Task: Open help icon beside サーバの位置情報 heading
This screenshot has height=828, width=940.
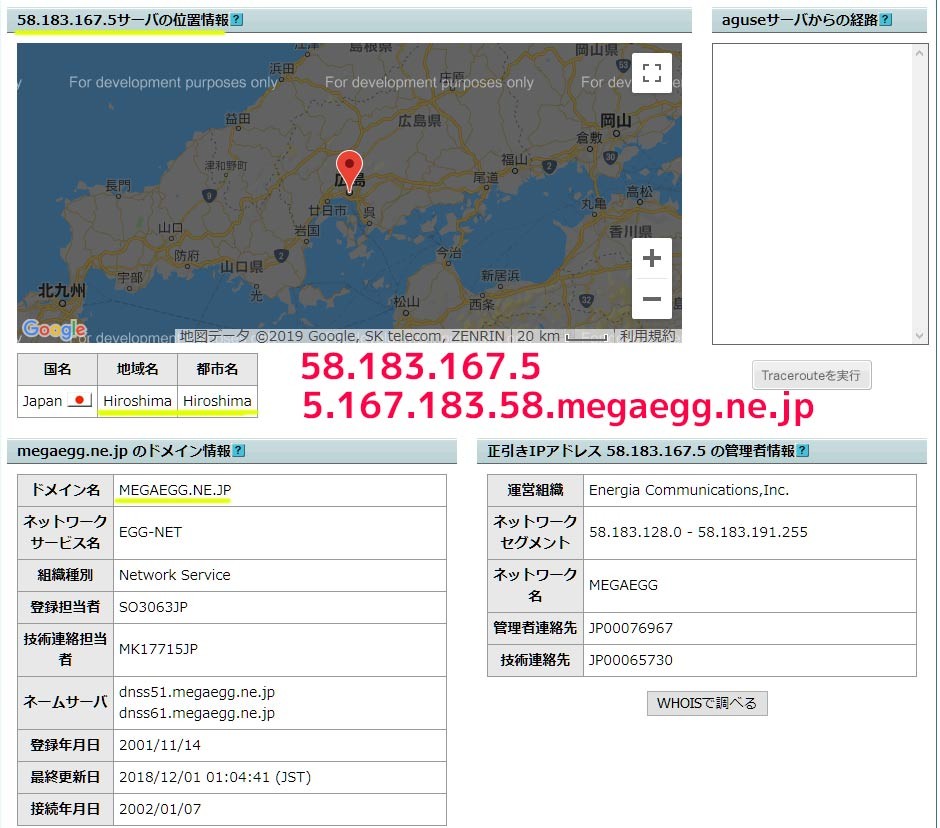Action: coord(237,20)
